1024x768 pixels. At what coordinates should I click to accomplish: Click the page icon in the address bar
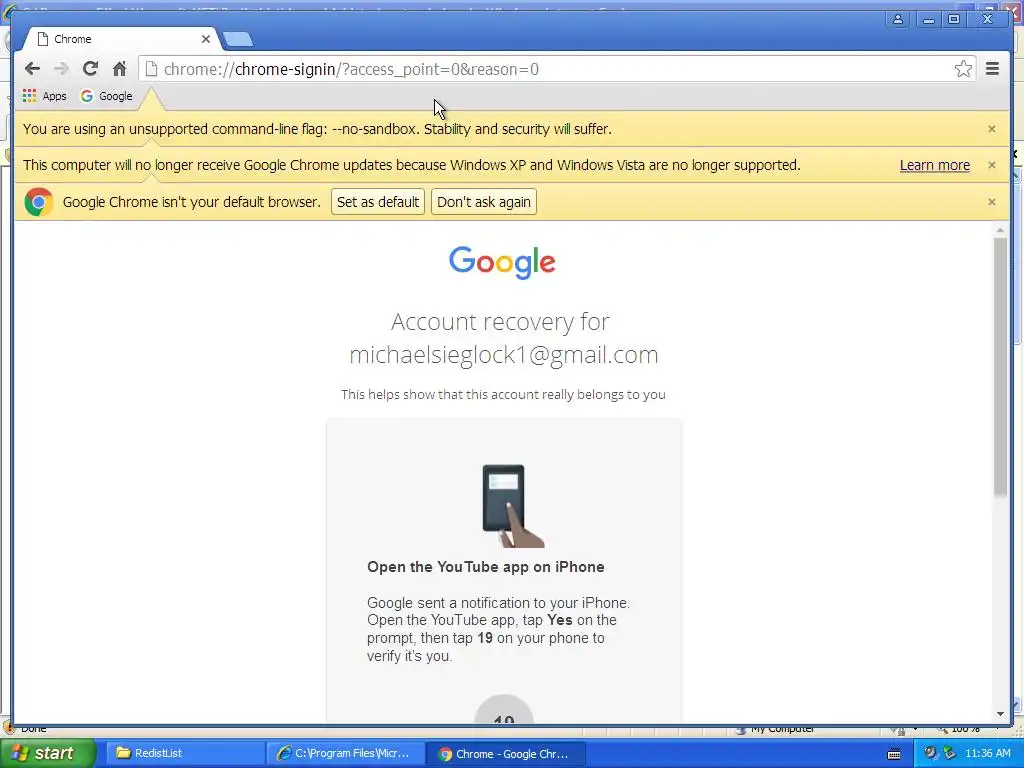151,69
